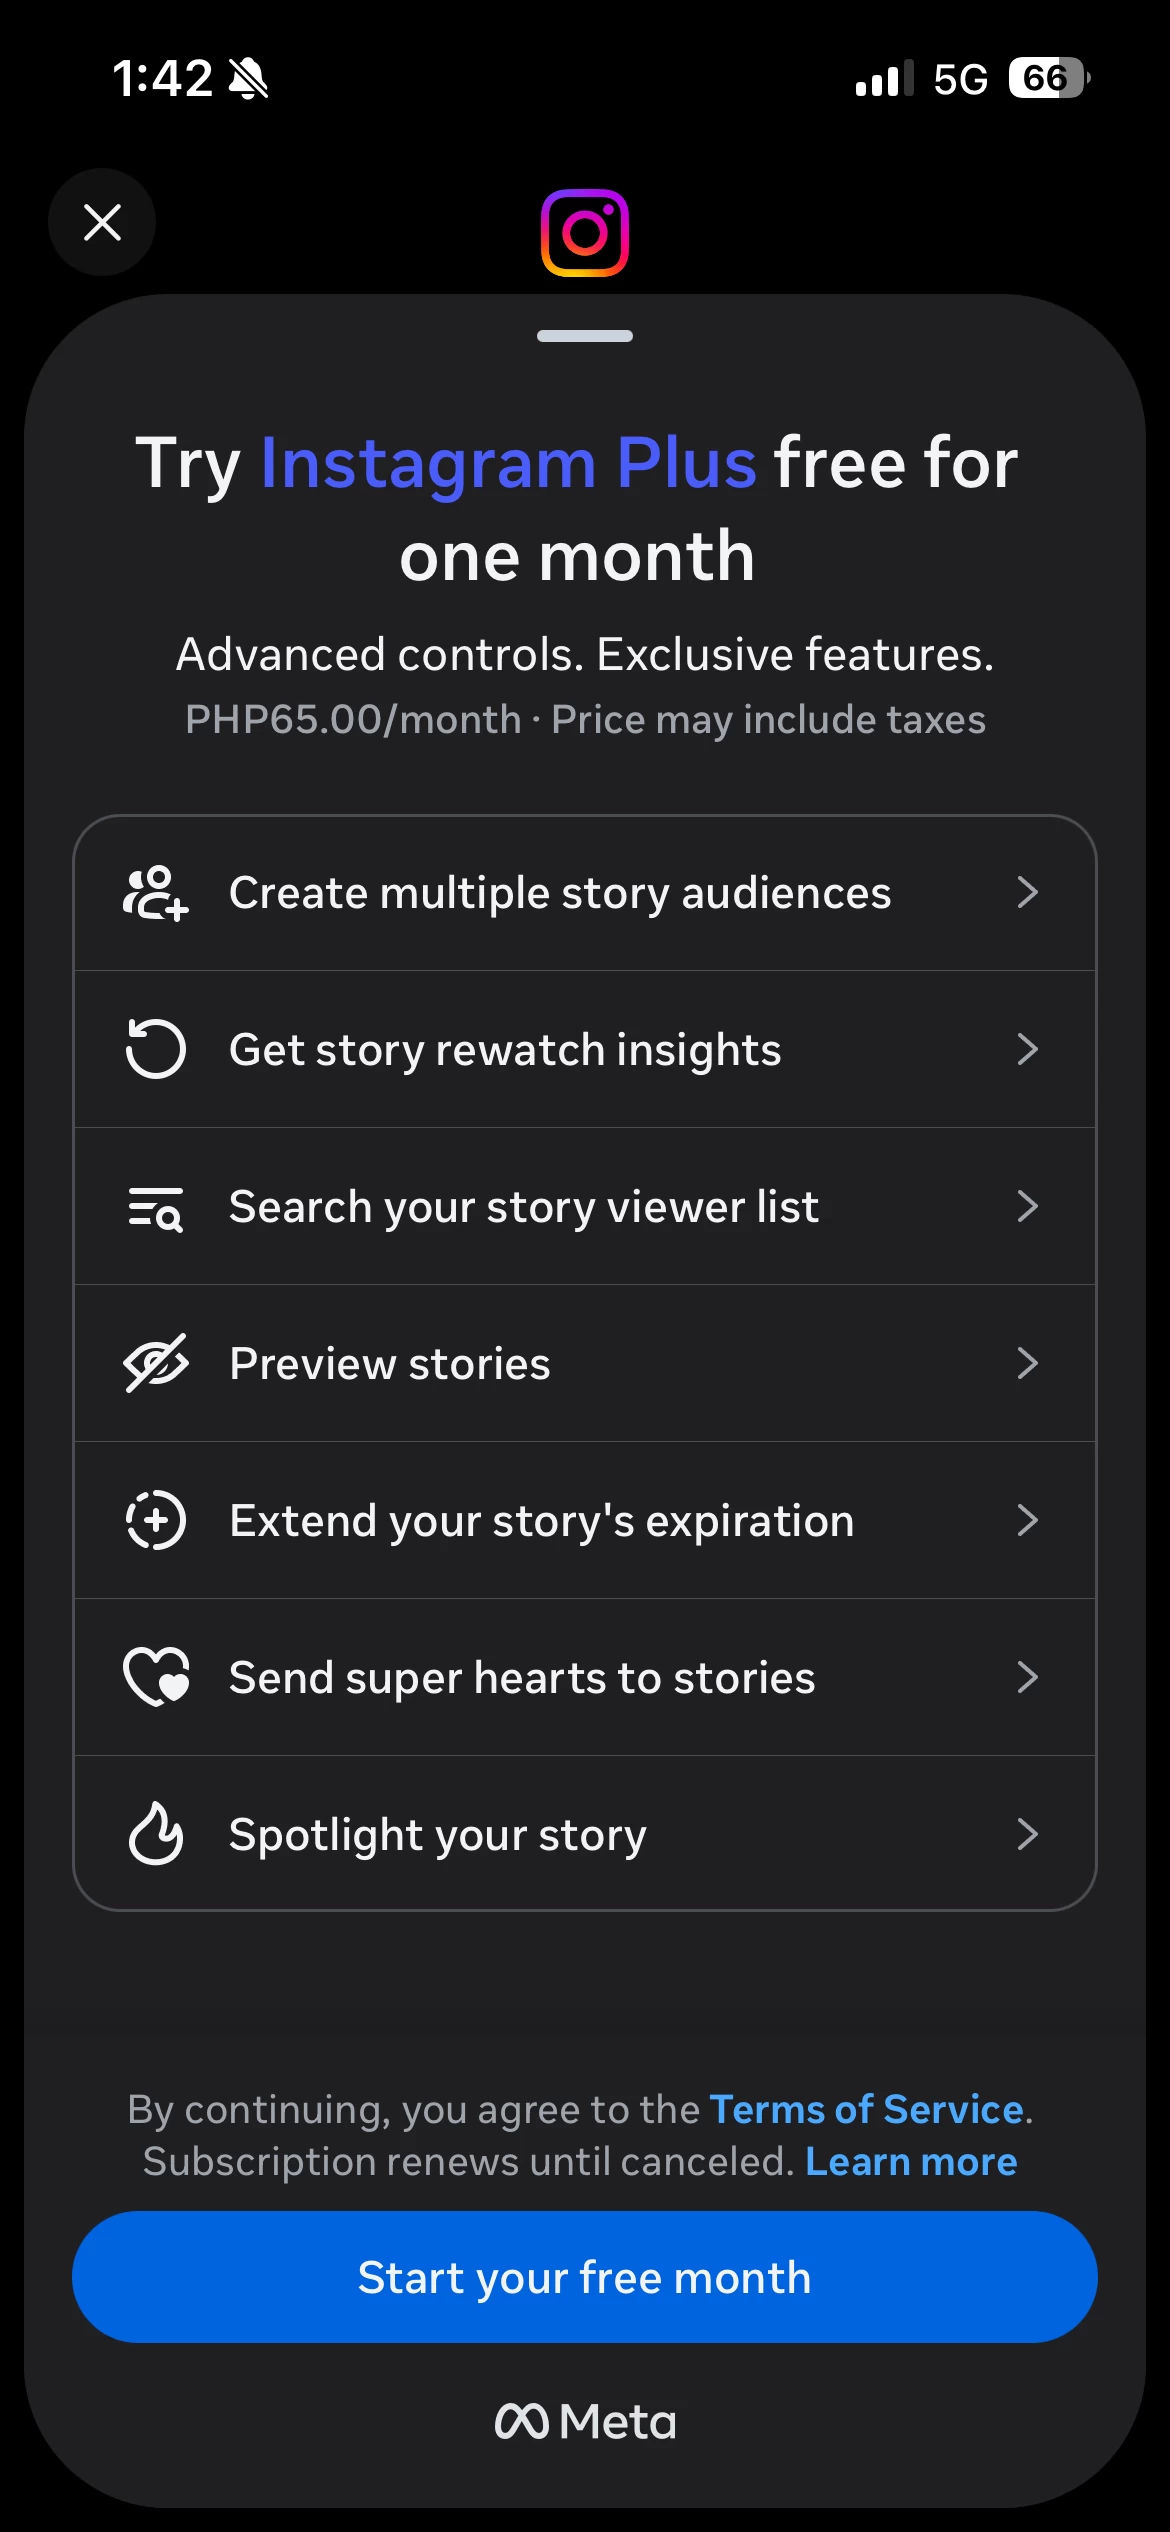
Task: Expand chevron for Get story rewatch insights
Action: [x=1027, y=1049]
